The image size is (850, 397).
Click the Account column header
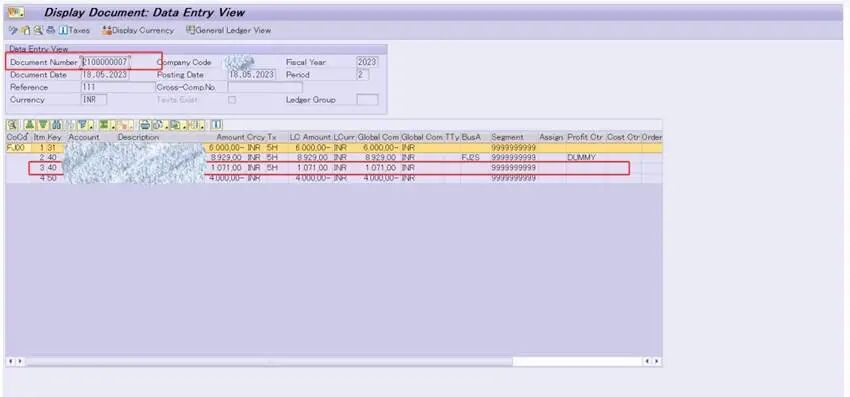pyautogui.click(x=84, y=138)
